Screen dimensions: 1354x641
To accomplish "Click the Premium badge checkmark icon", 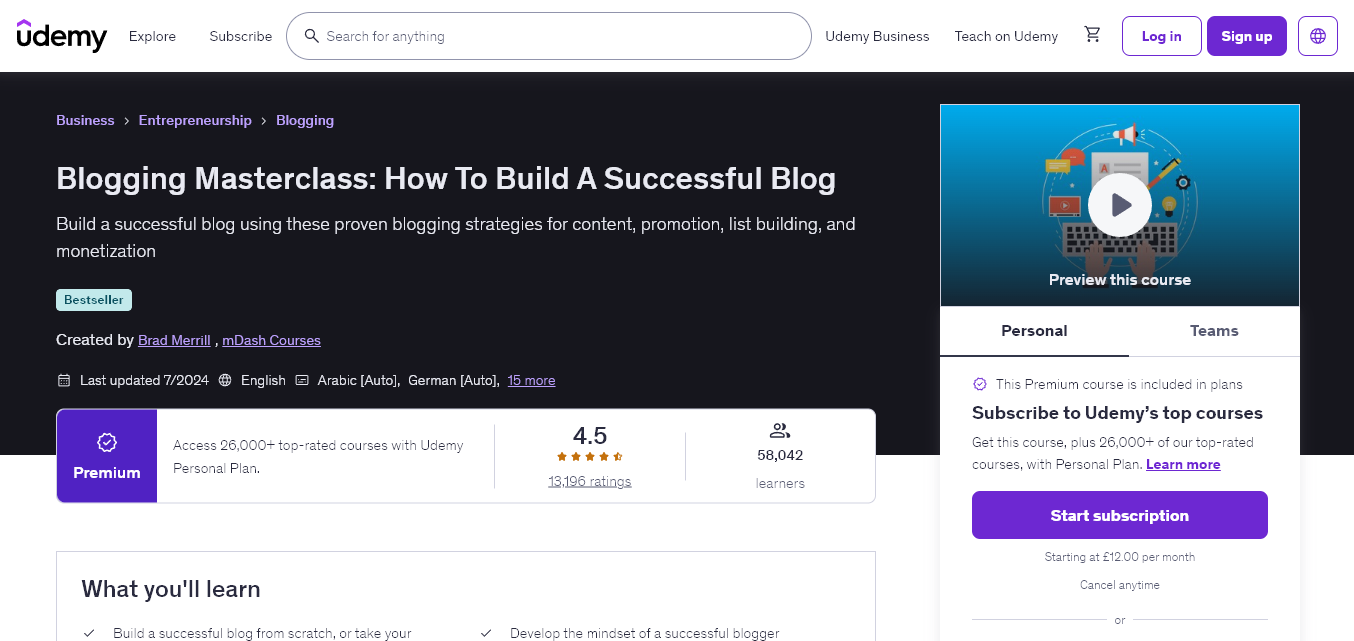I will click(107, 442).
